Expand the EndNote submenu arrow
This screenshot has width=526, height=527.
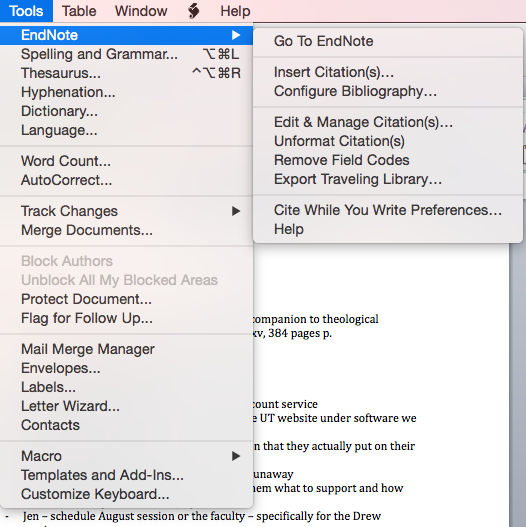[236, 35]
